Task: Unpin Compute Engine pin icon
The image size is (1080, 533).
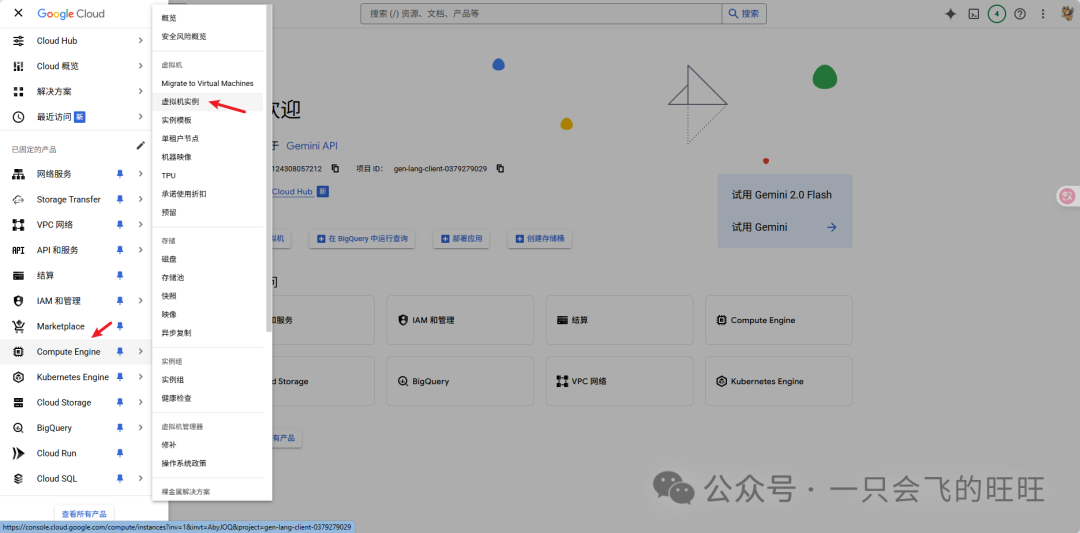Action: (x=120, y=352)
